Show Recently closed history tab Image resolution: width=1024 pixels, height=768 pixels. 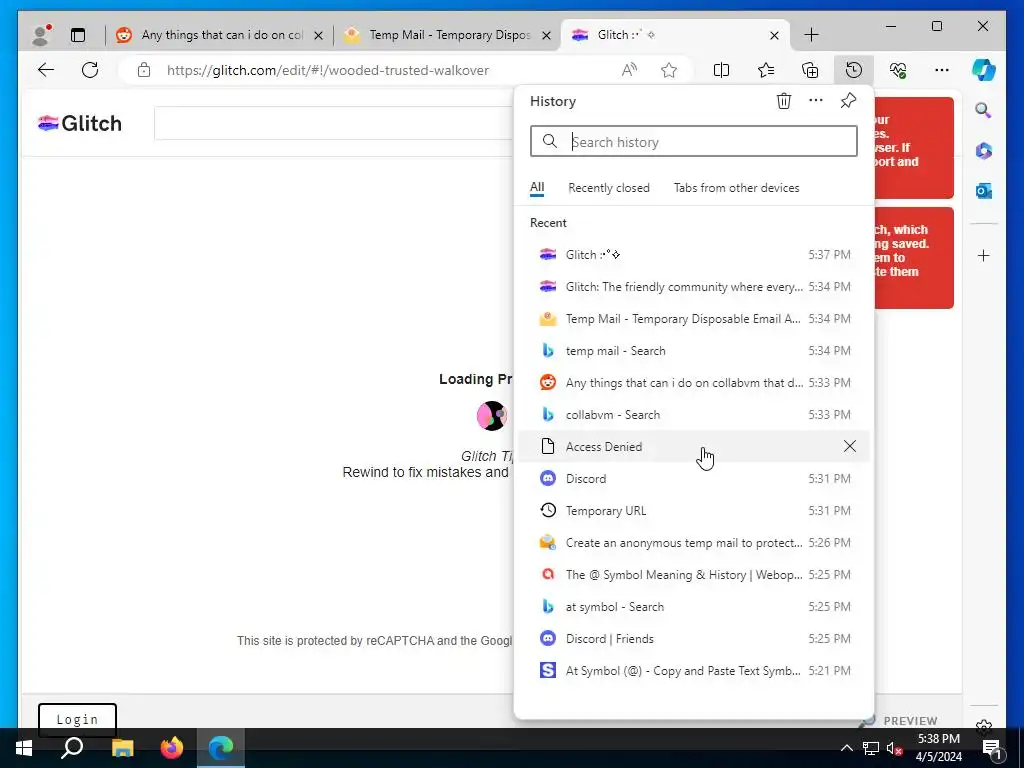[609, 188]
